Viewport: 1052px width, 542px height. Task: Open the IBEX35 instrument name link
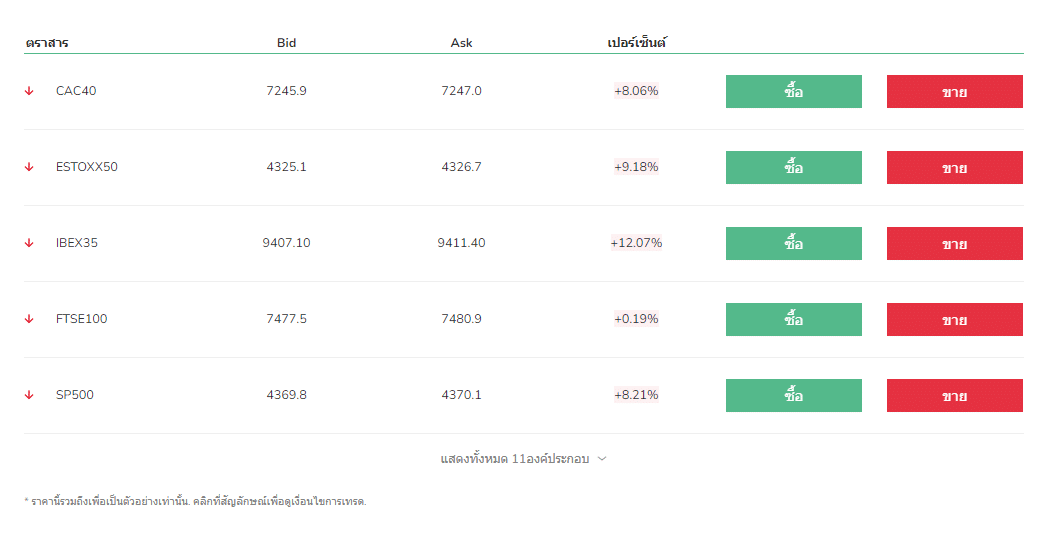(x=77, y=243)
